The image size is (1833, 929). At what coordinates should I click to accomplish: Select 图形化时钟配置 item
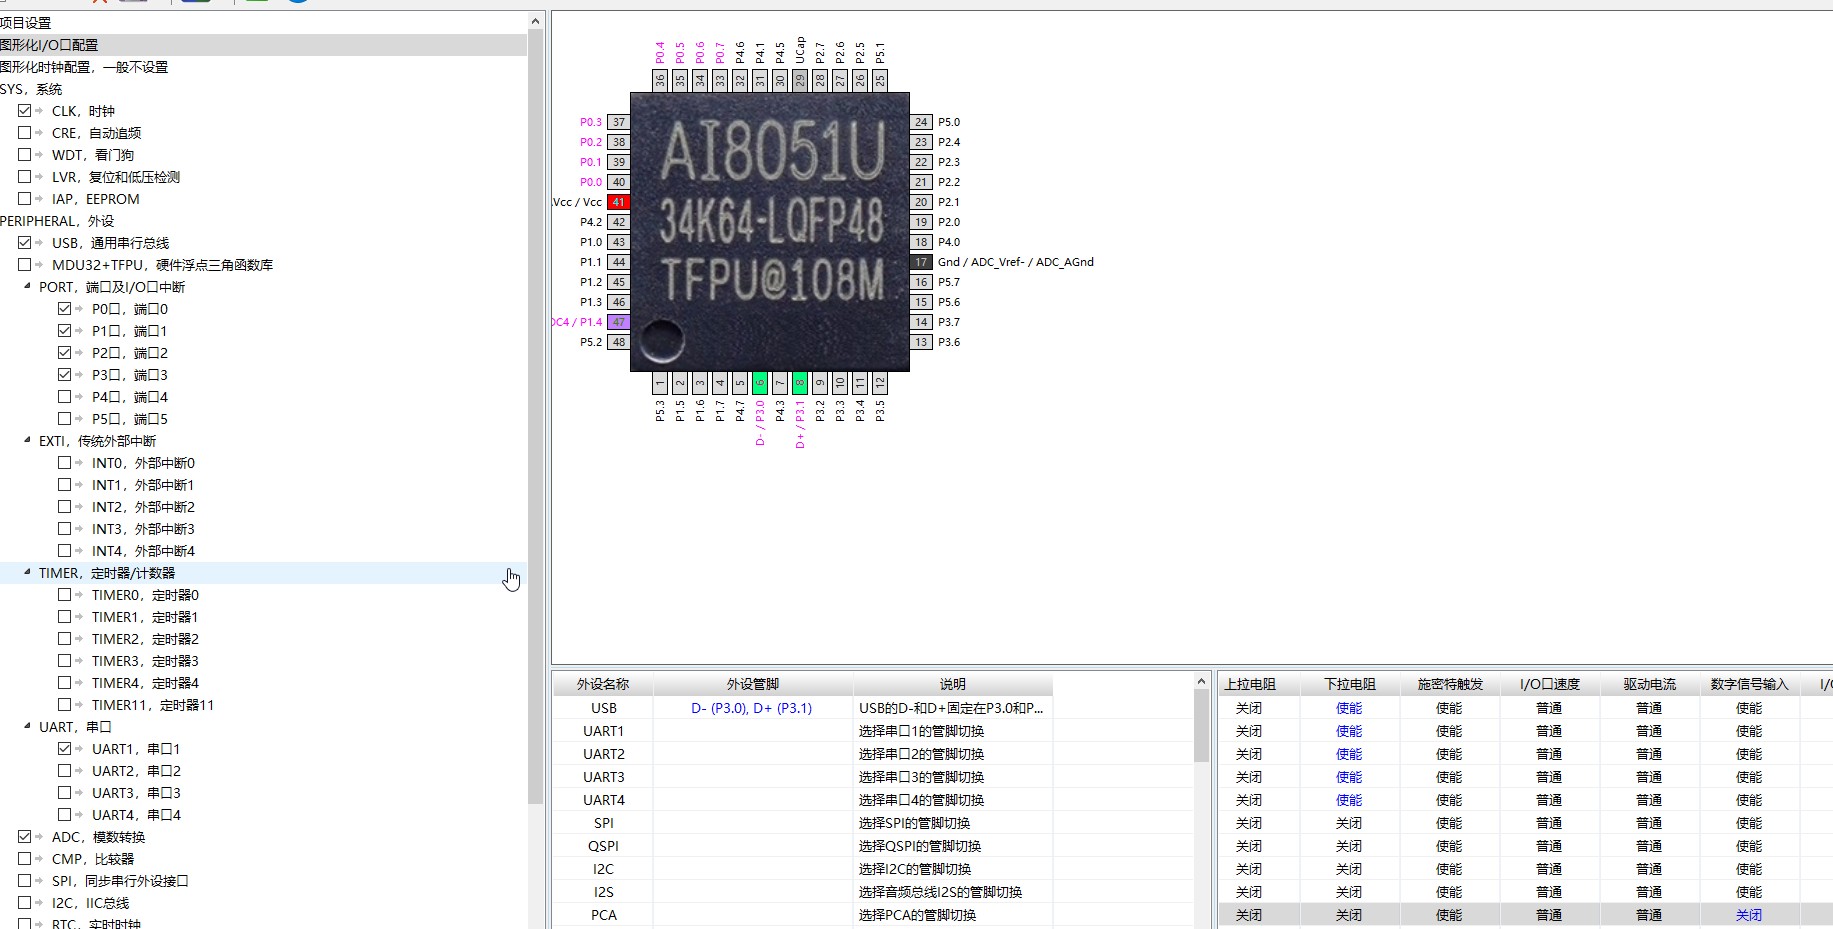[84, 67]
